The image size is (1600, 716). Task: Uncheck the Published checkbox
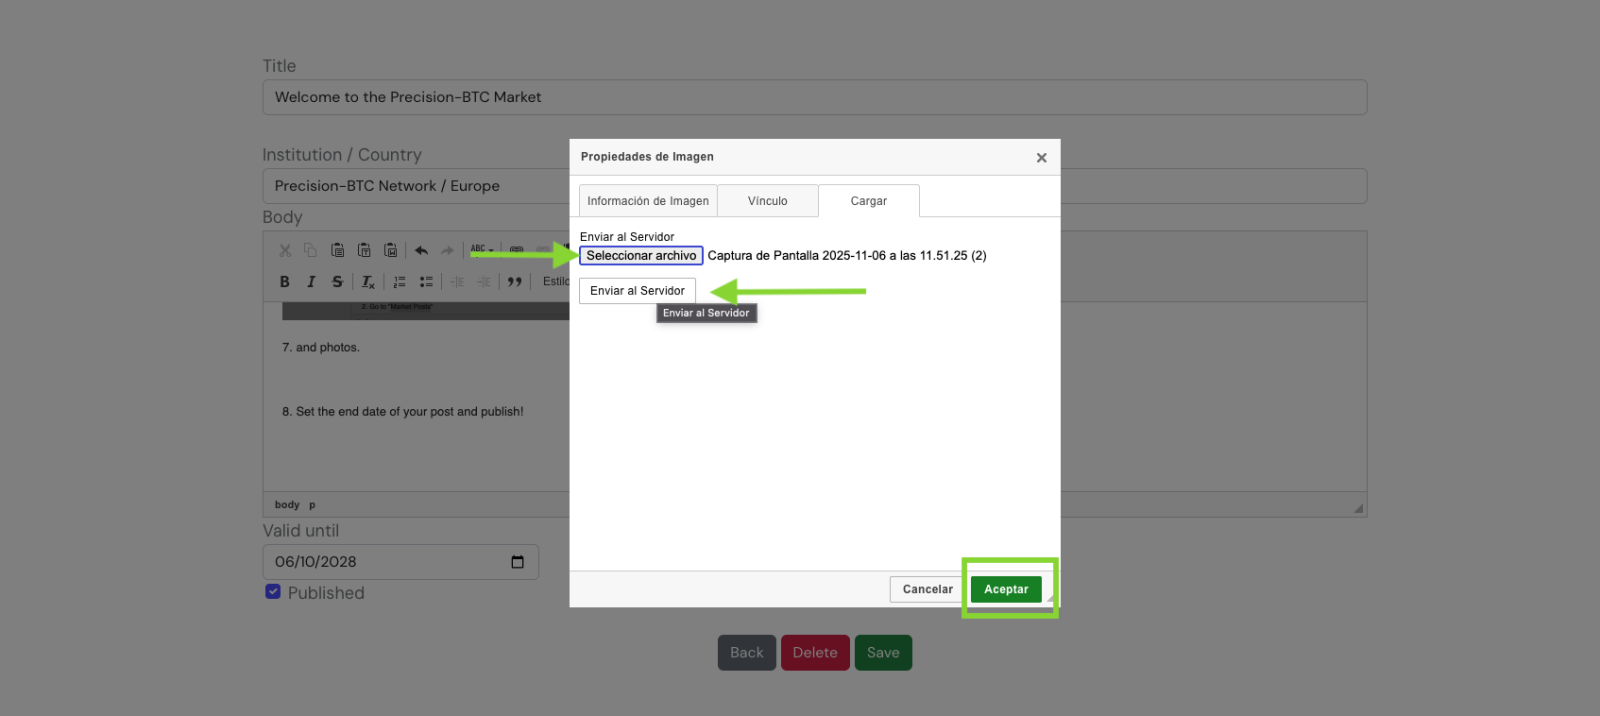(273, 592)
